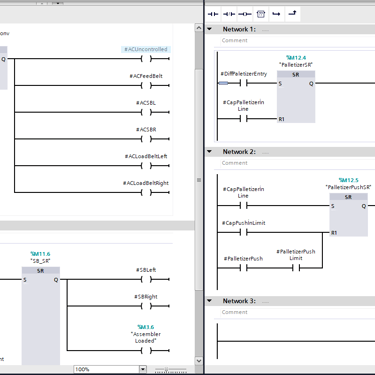Click the left pane scroll up arrow
The width and height of the screenshot is (375, 375).
click(199, 28)
